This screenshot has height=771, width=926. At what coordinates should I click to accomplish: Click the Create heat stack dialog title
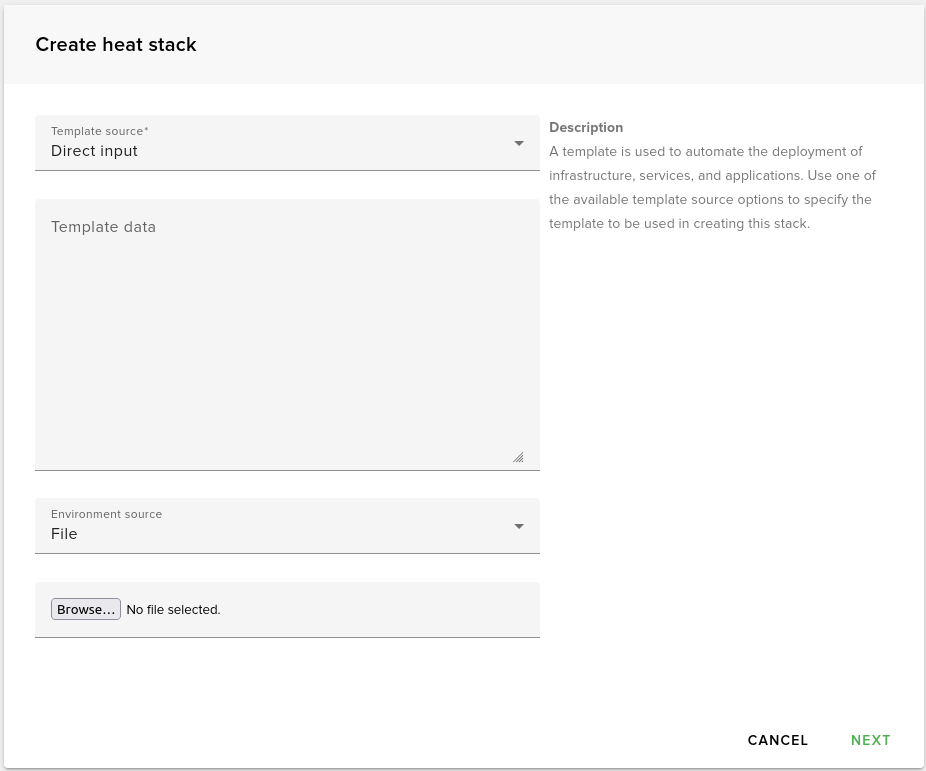(115, 44)
